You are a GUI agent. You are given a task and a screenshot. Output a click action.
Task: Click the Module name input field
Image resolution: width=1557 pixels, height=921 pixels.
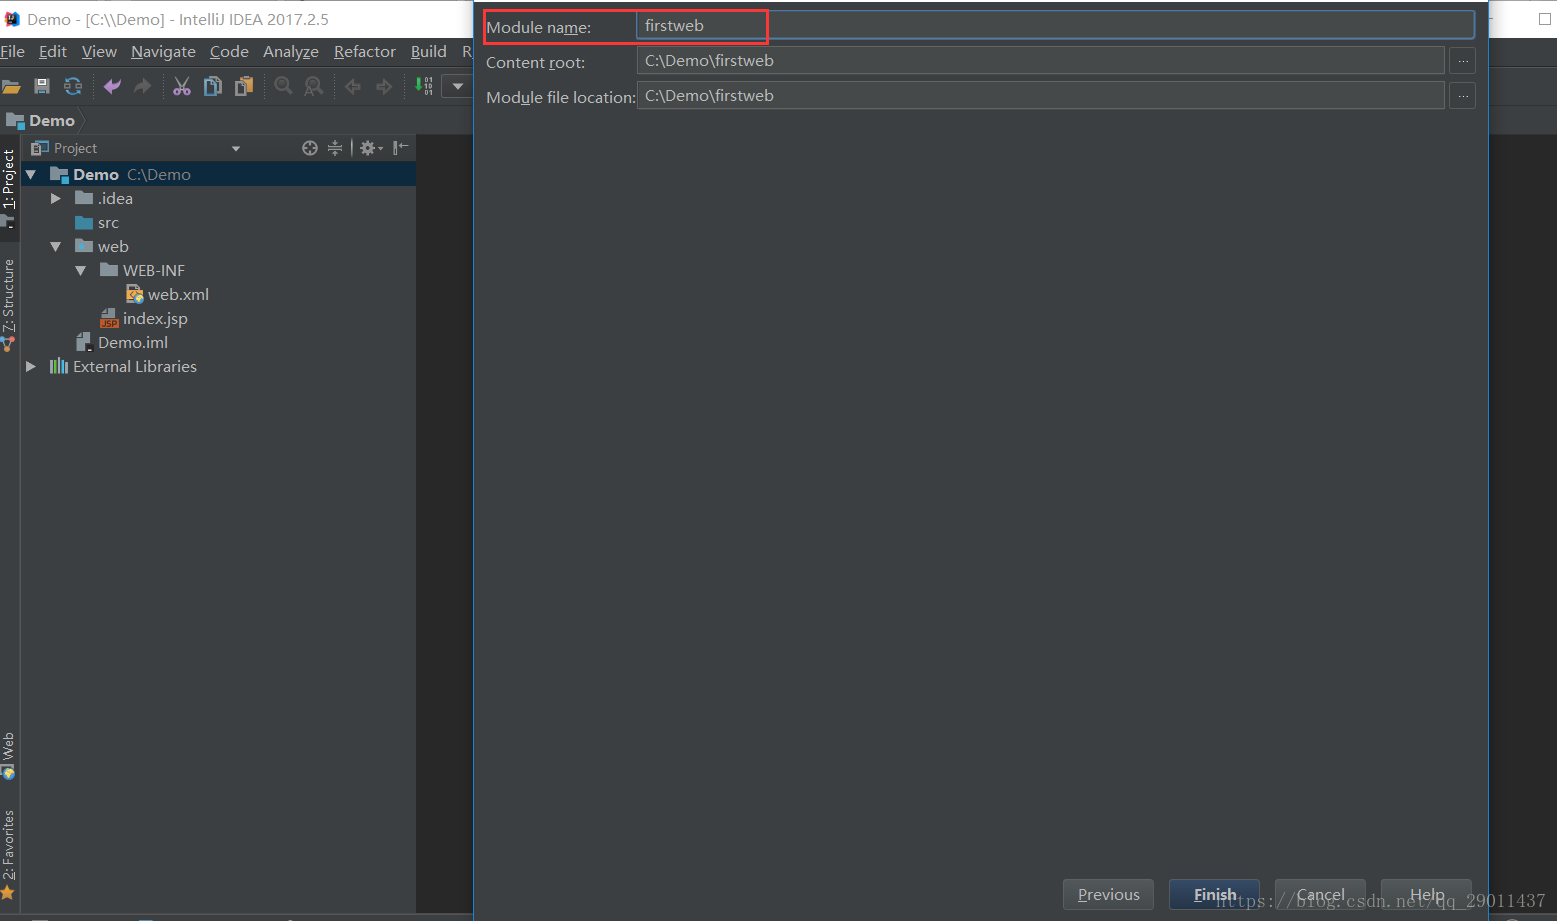(1055, 26)
